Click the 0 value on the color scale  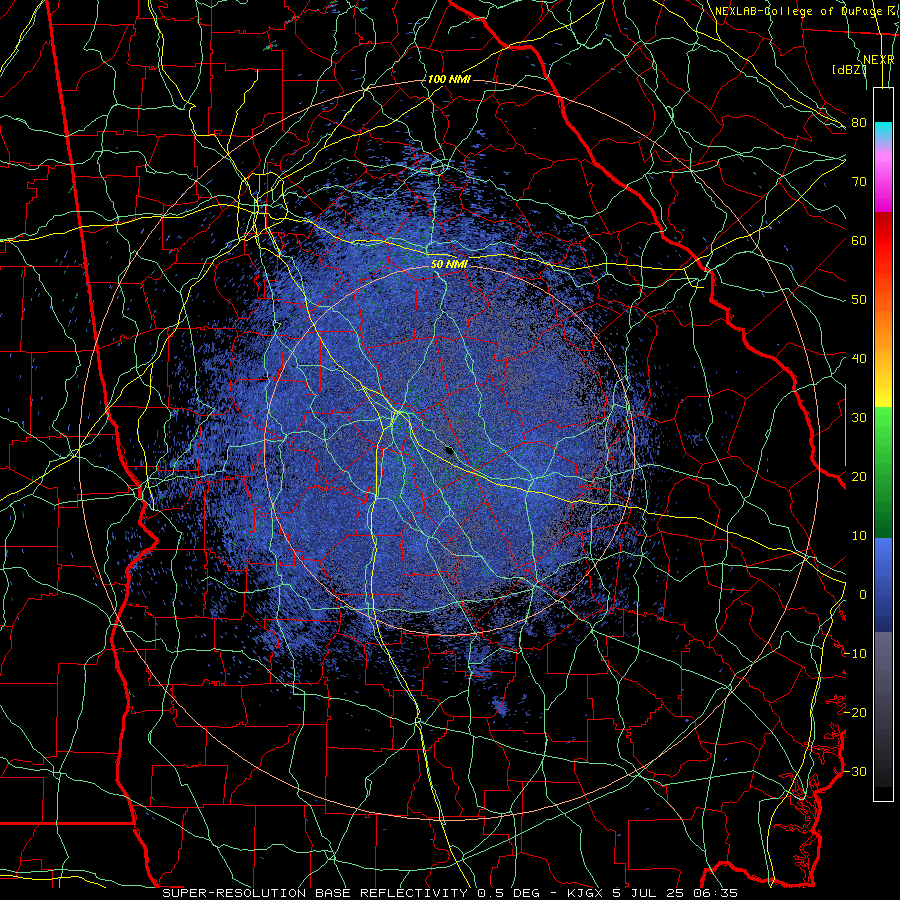pos(863,595)
